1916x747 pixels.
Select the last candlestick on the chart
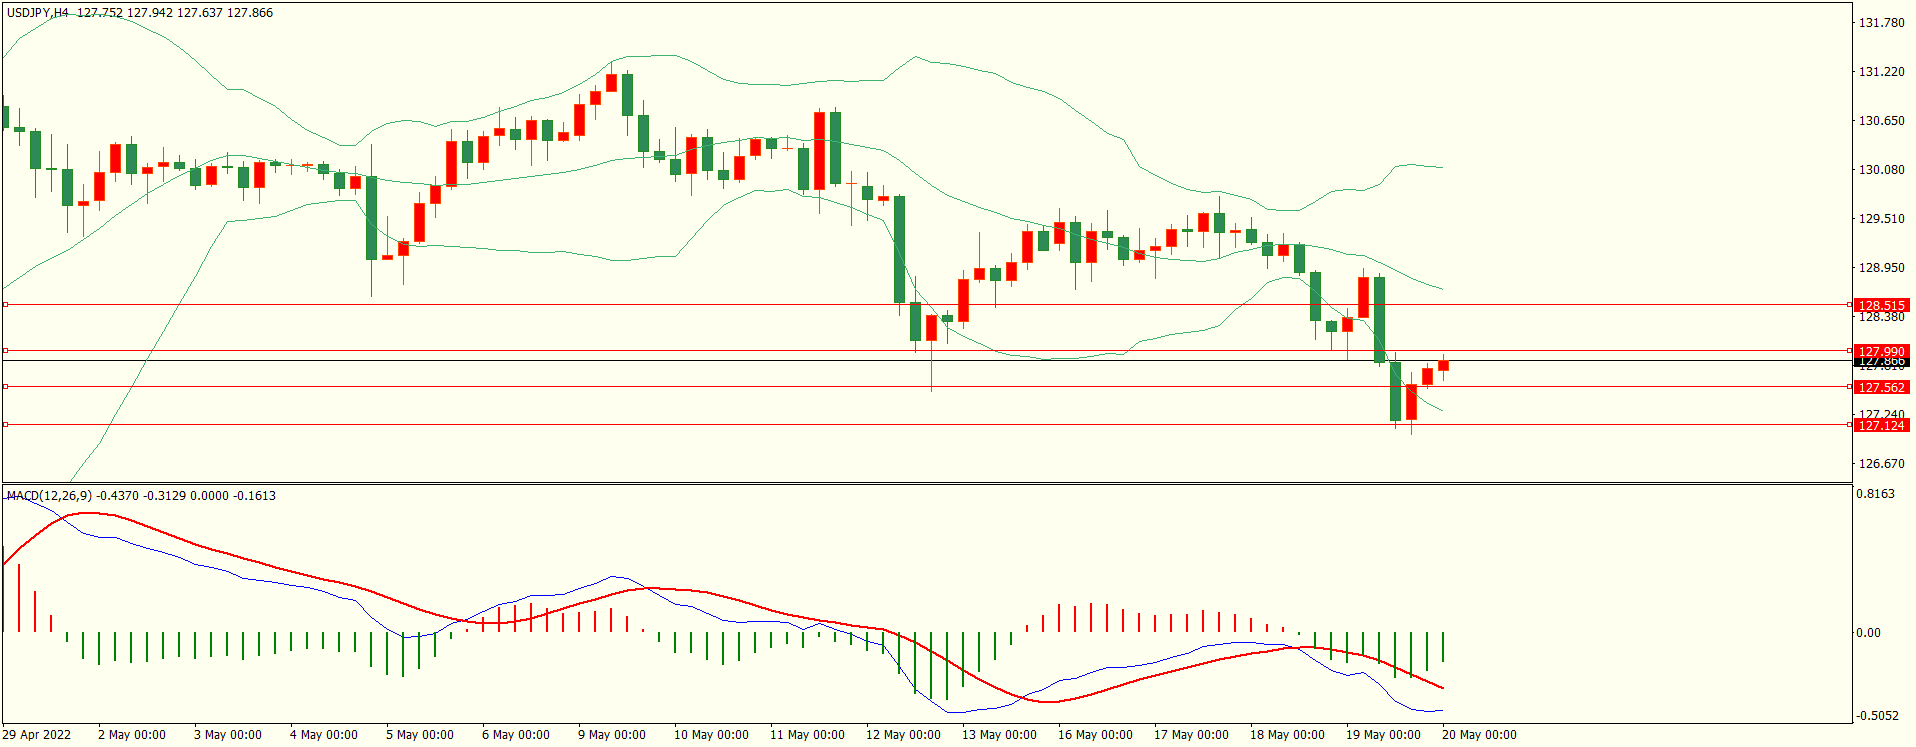[x=1443, y=366]
